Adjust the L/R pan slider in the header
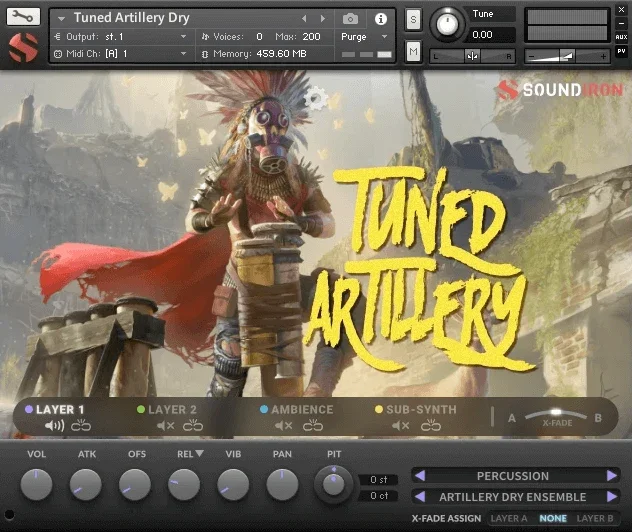This screenshot has height=532, width=632. (472, 56)
